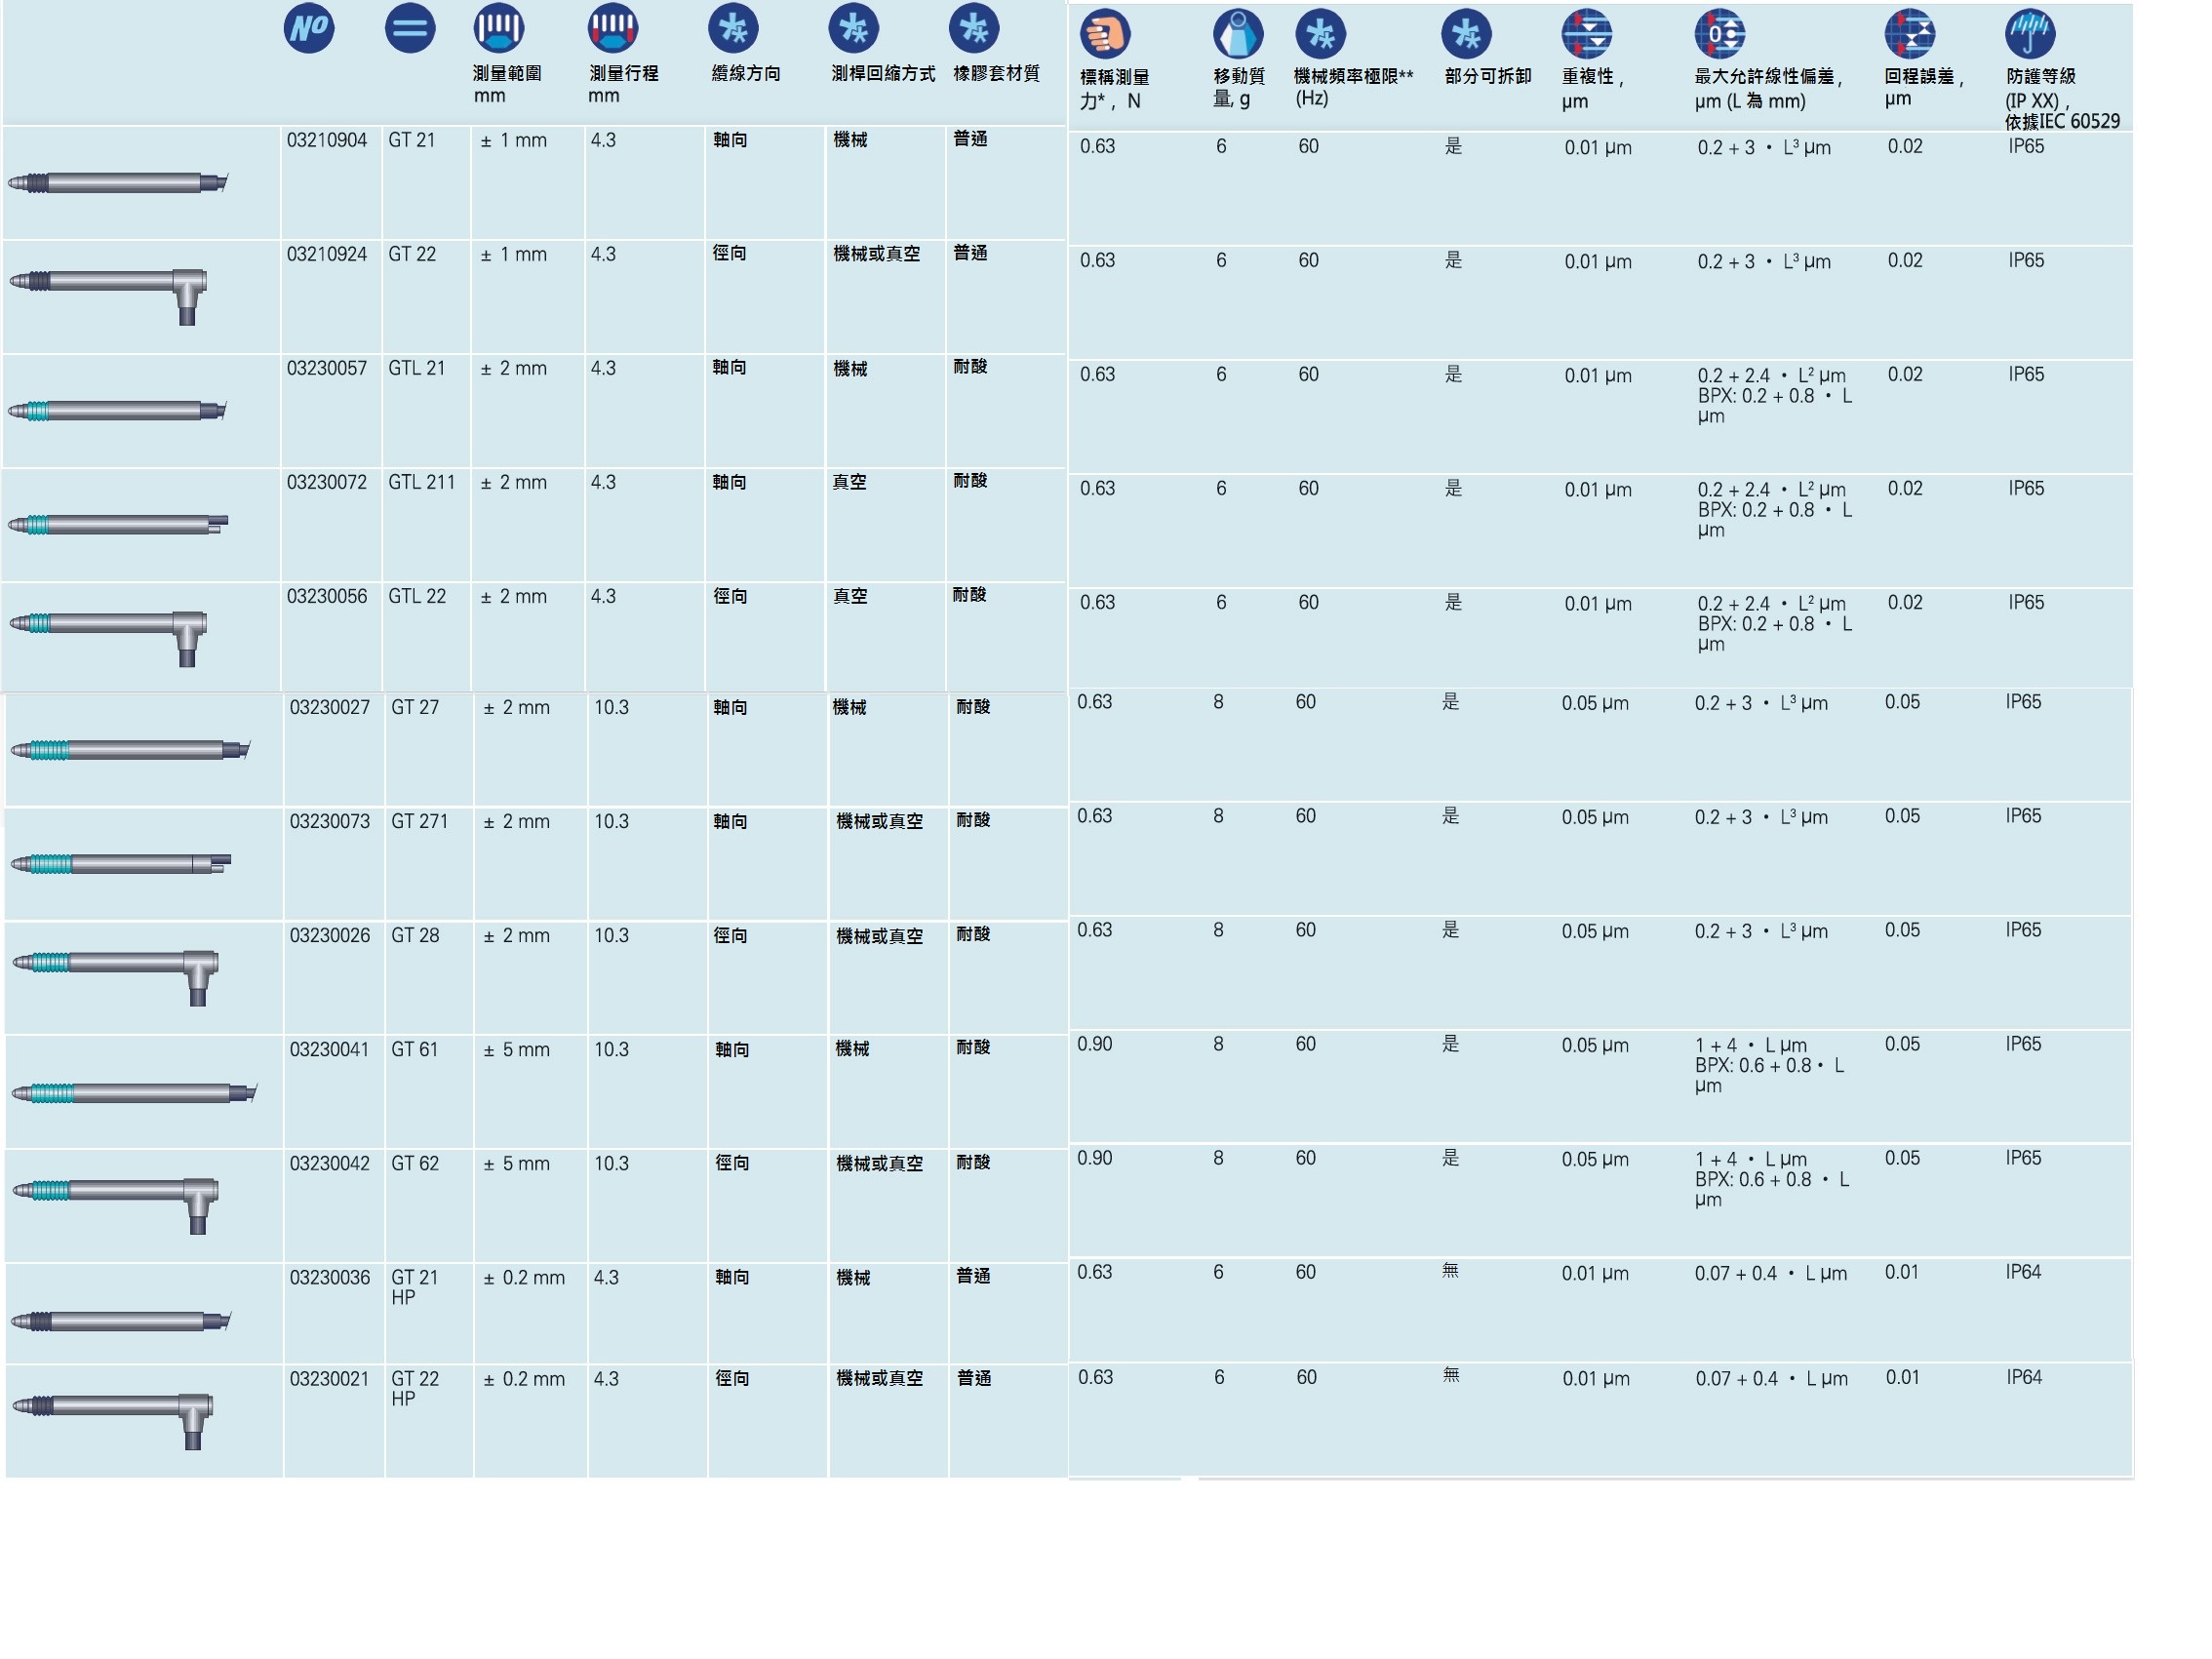Click order number 03230027
Viewport: 2212px width, 1659px height.
[x=330, y=707]
